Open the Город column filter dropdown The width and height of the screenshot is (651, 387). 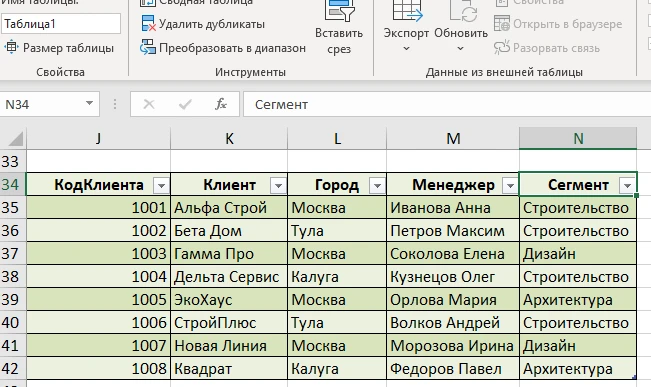[377, 186]
